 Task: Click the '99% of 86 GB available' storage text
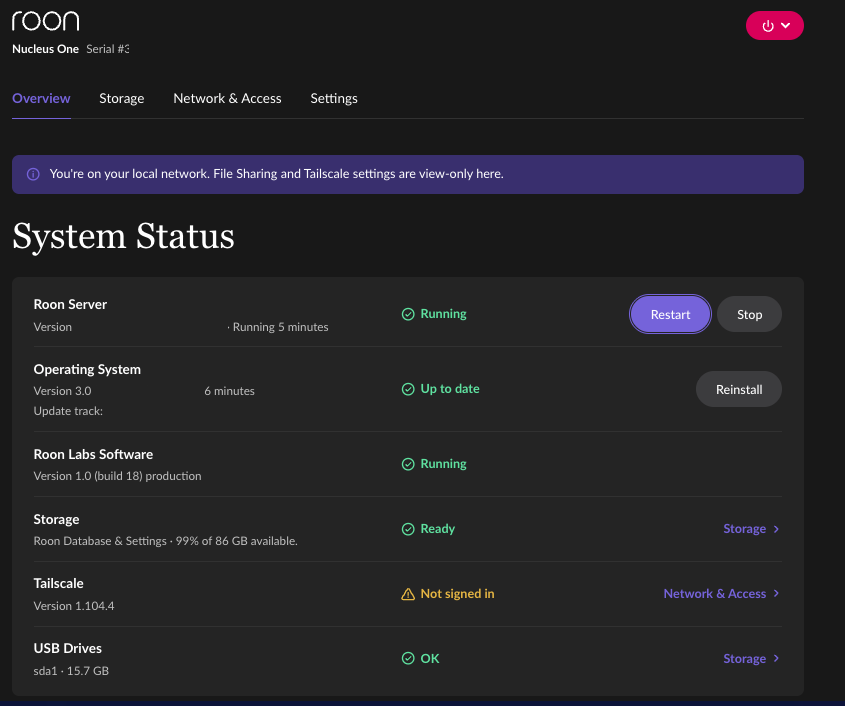[237, 541]
